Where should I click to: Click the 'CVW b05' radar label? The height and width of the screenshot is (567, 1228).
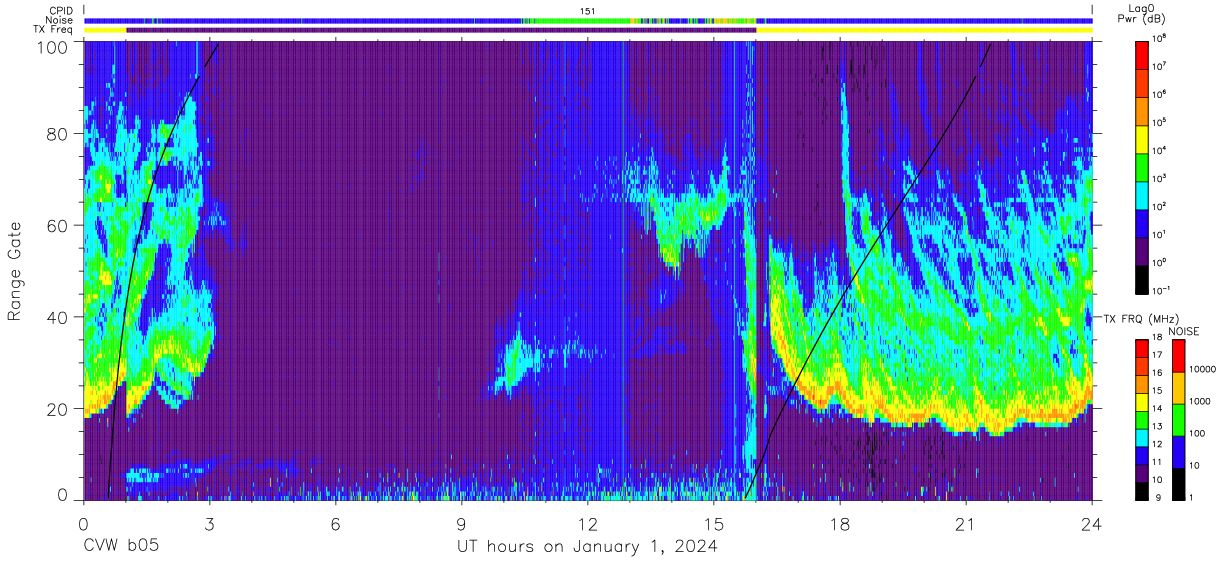point(120,547)
